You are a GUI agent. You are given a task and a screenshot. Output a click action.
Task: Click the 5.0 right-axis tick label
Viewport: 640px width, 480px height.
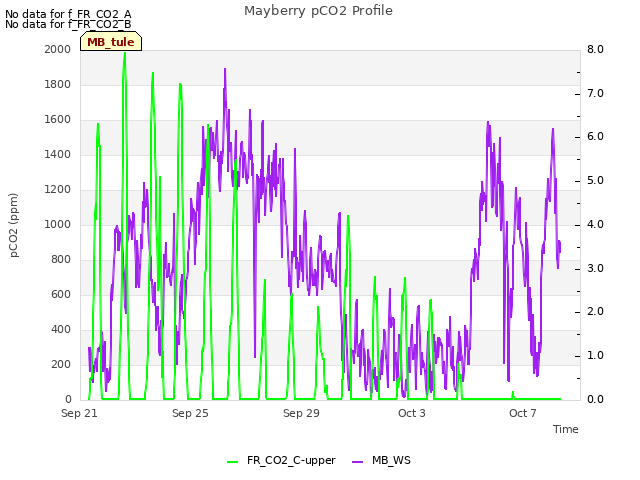tap(596, 181)
